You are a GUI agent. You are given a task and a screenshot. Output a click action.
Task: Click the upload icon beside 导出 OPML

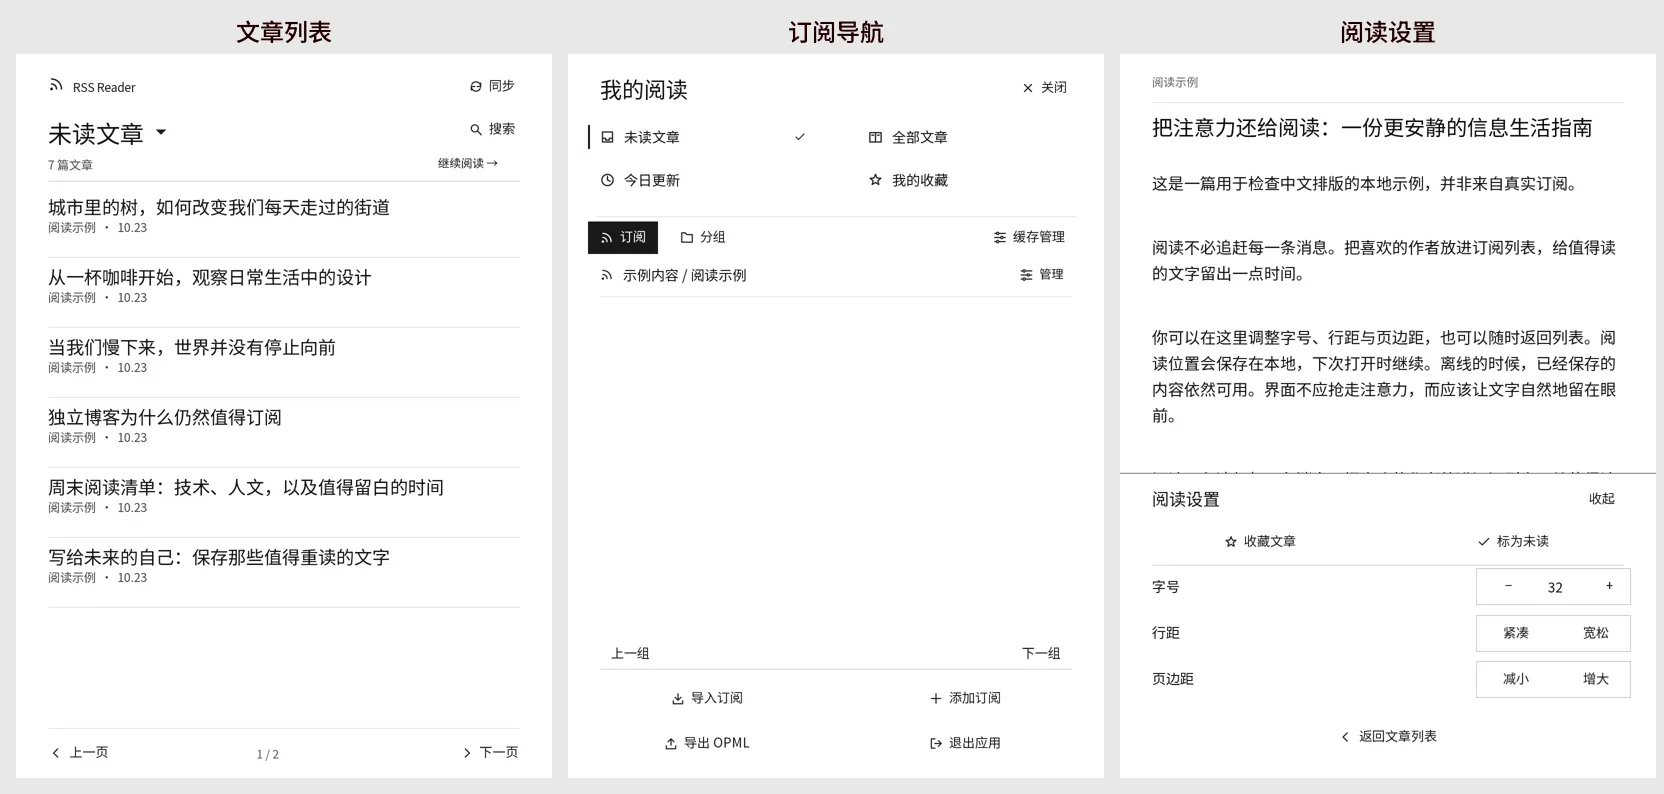[671, 744]
